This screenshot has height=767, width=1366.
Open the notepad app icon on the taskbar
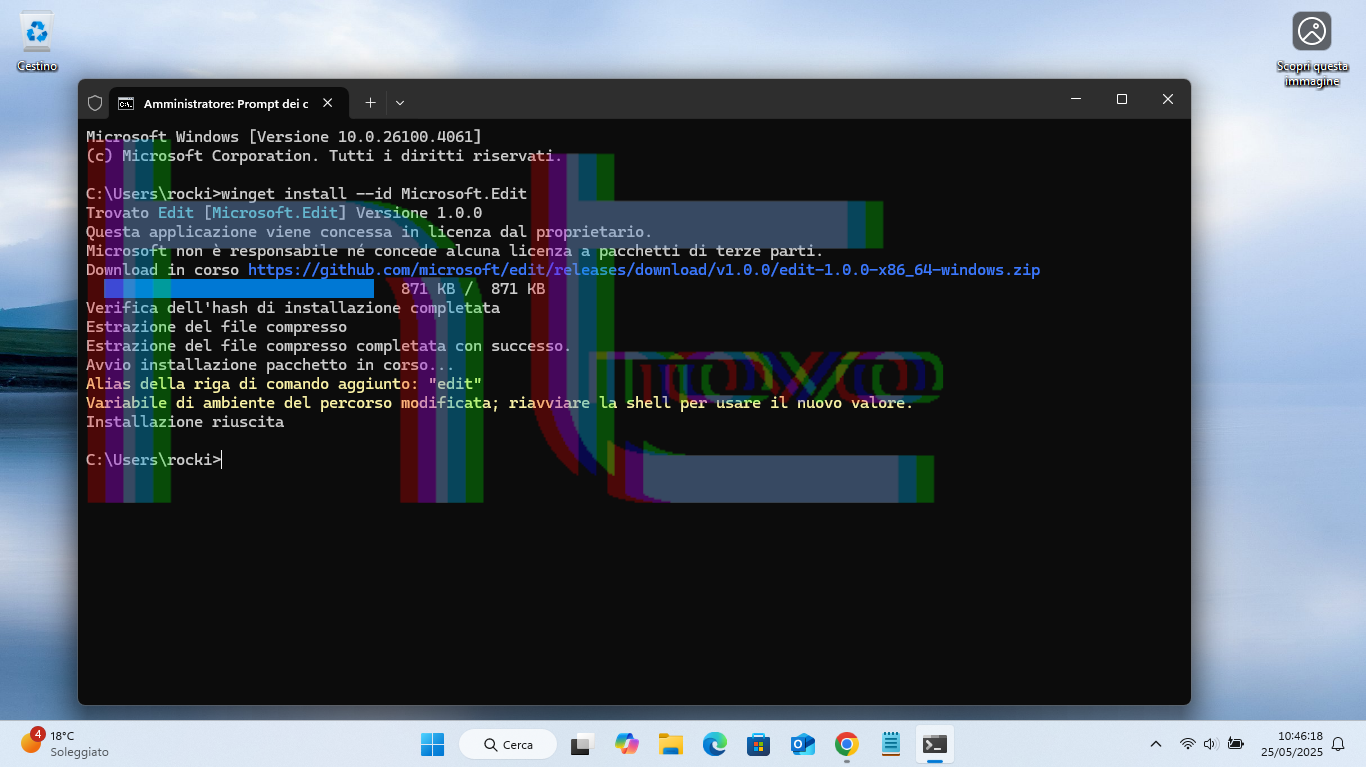pyautogui.click(x=890, y=744)
